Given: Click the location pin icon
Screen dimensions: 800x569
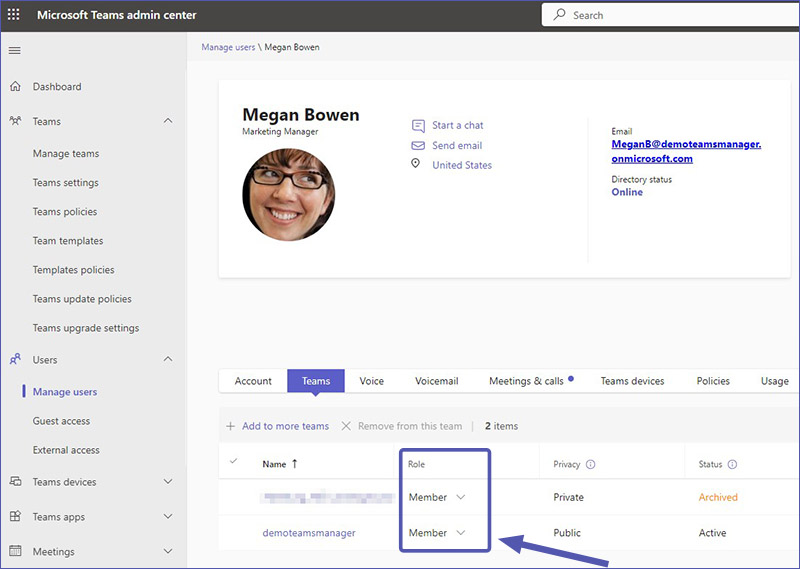Looking at the screenshot, I should click(416, 163).
